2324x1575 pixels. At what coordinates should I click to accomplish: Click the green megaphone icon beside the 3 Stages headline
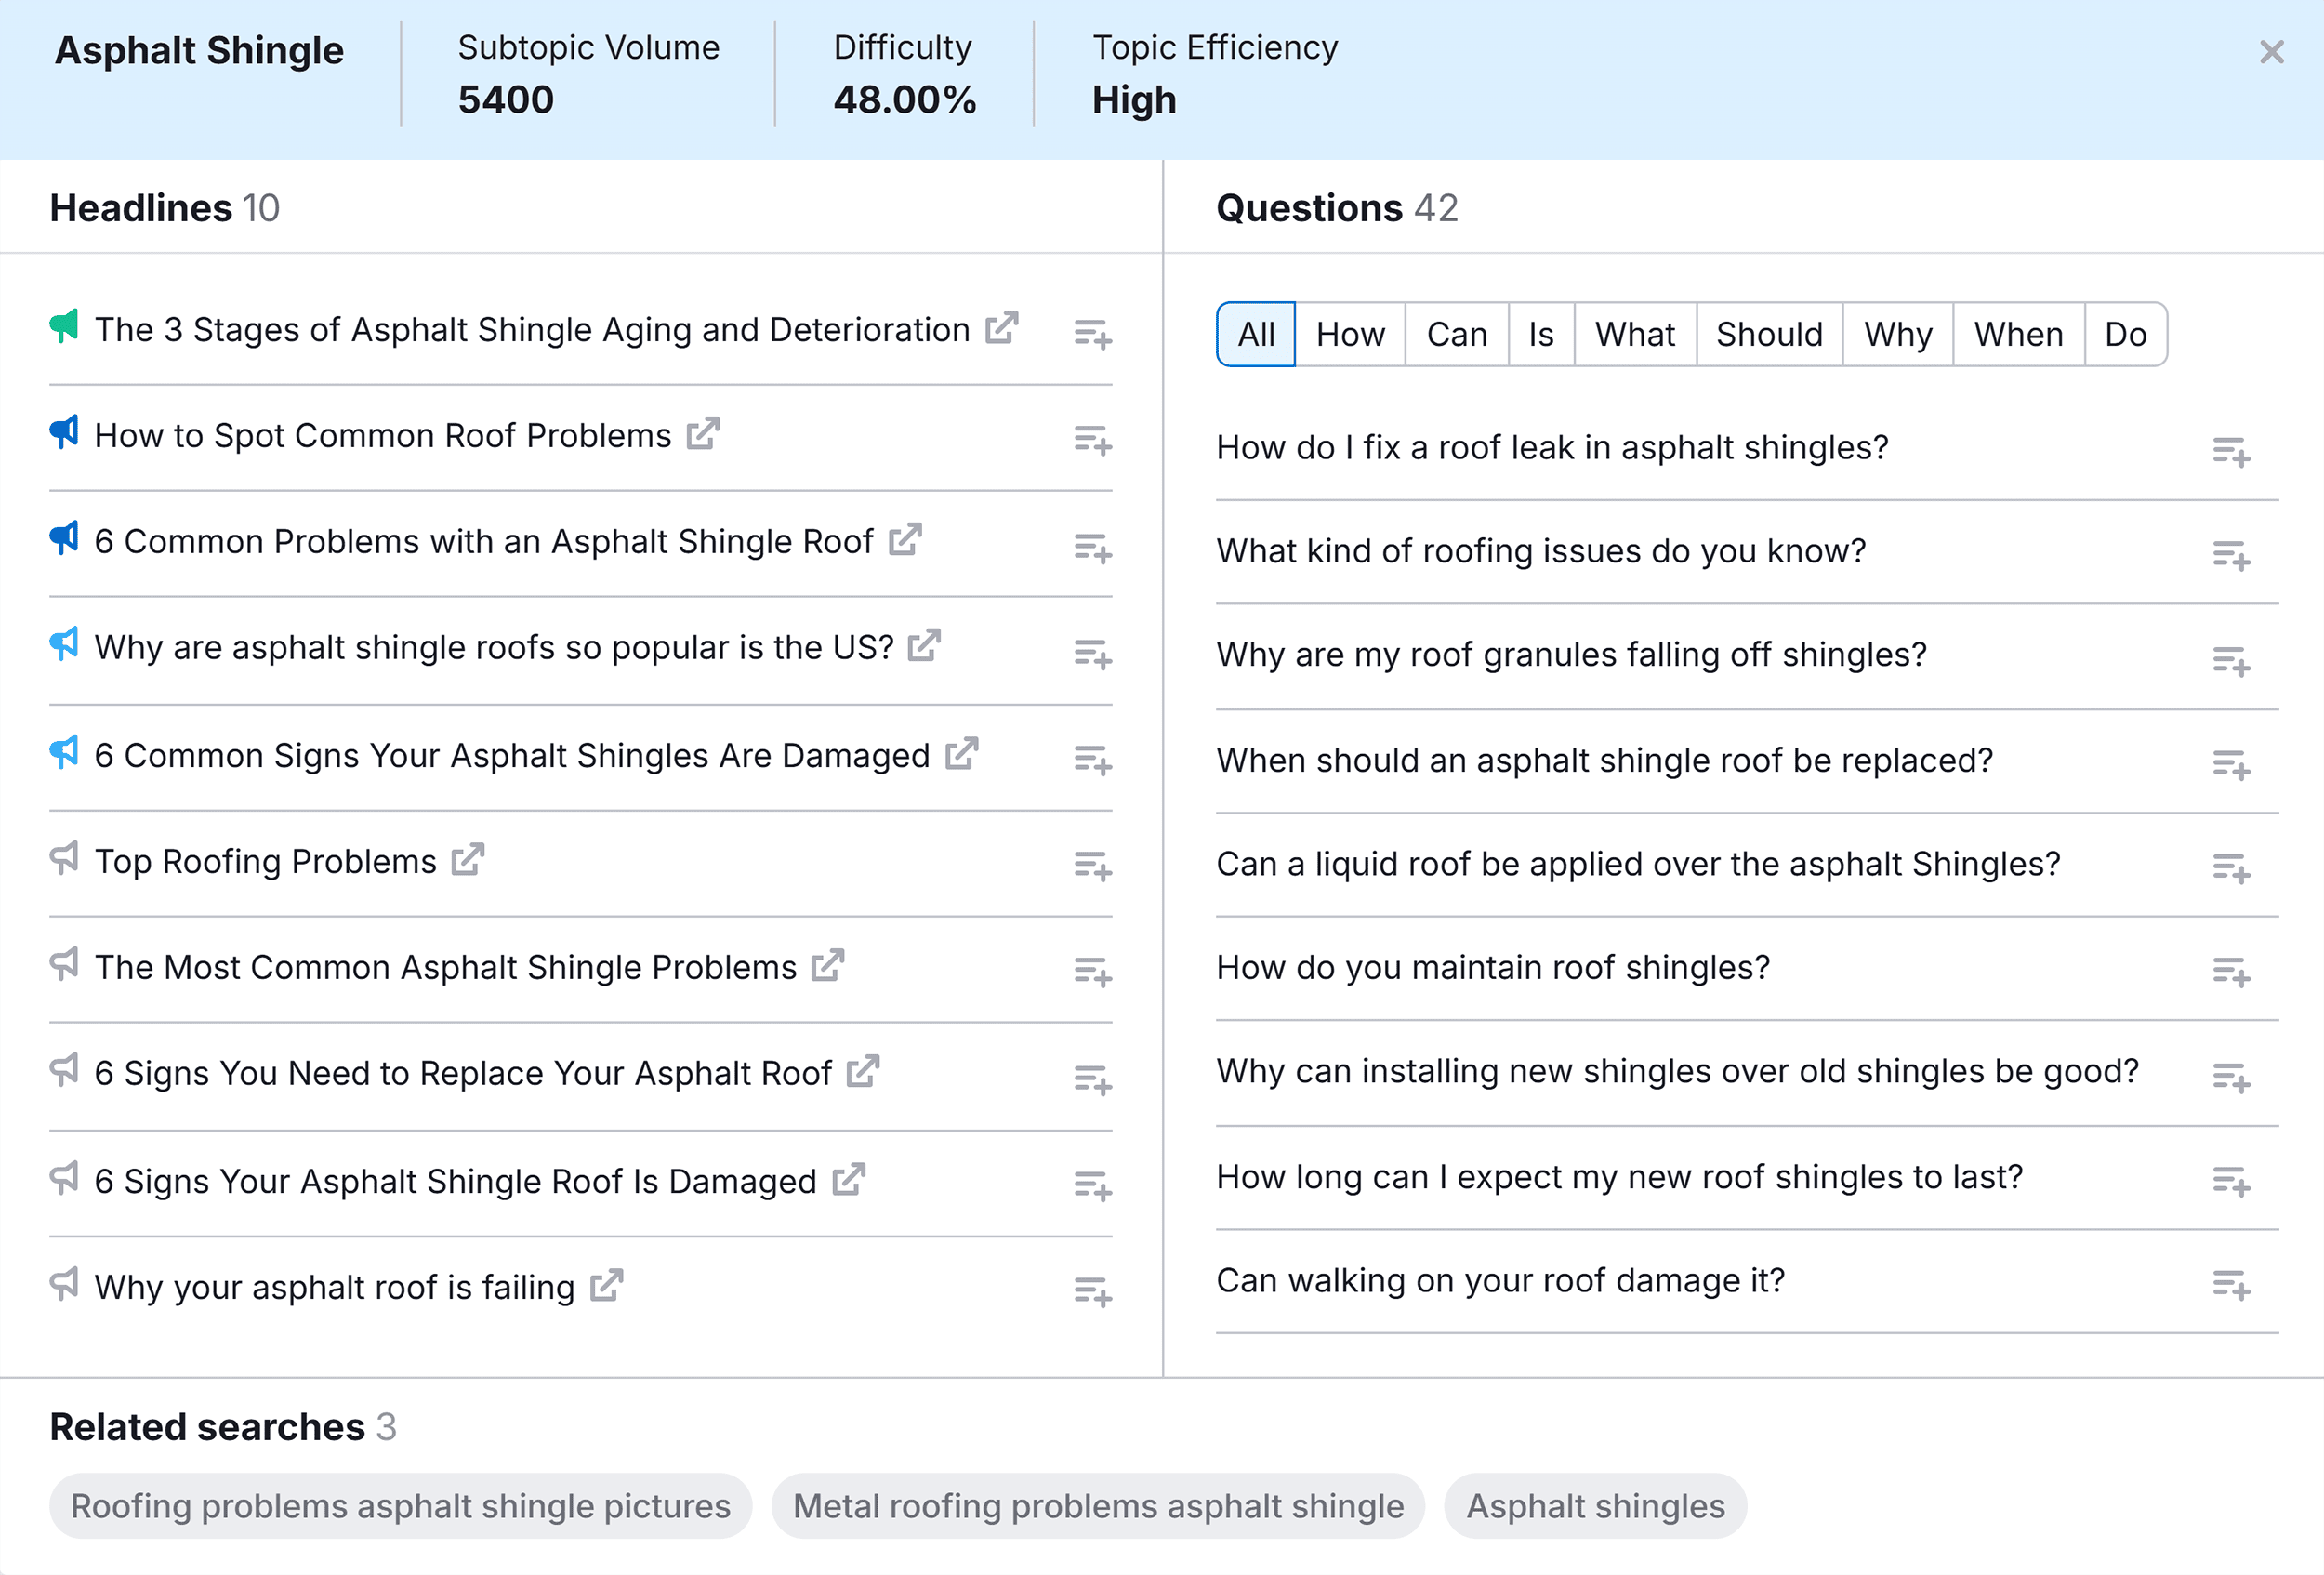click(x=63, y=328)
